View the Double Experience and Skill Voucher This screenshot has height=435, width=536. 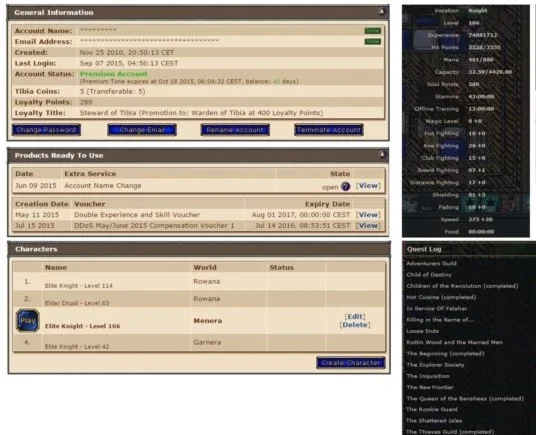coord(368,215)
